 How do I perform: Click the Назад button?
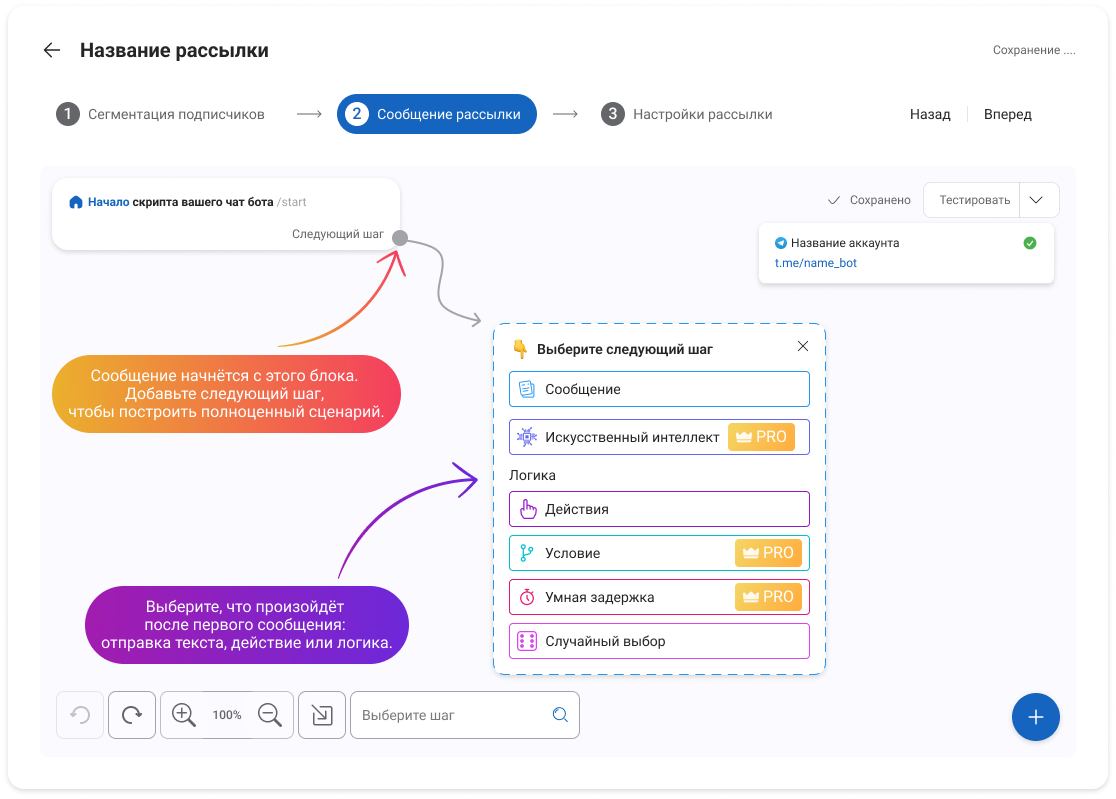(x=930, y=115)
